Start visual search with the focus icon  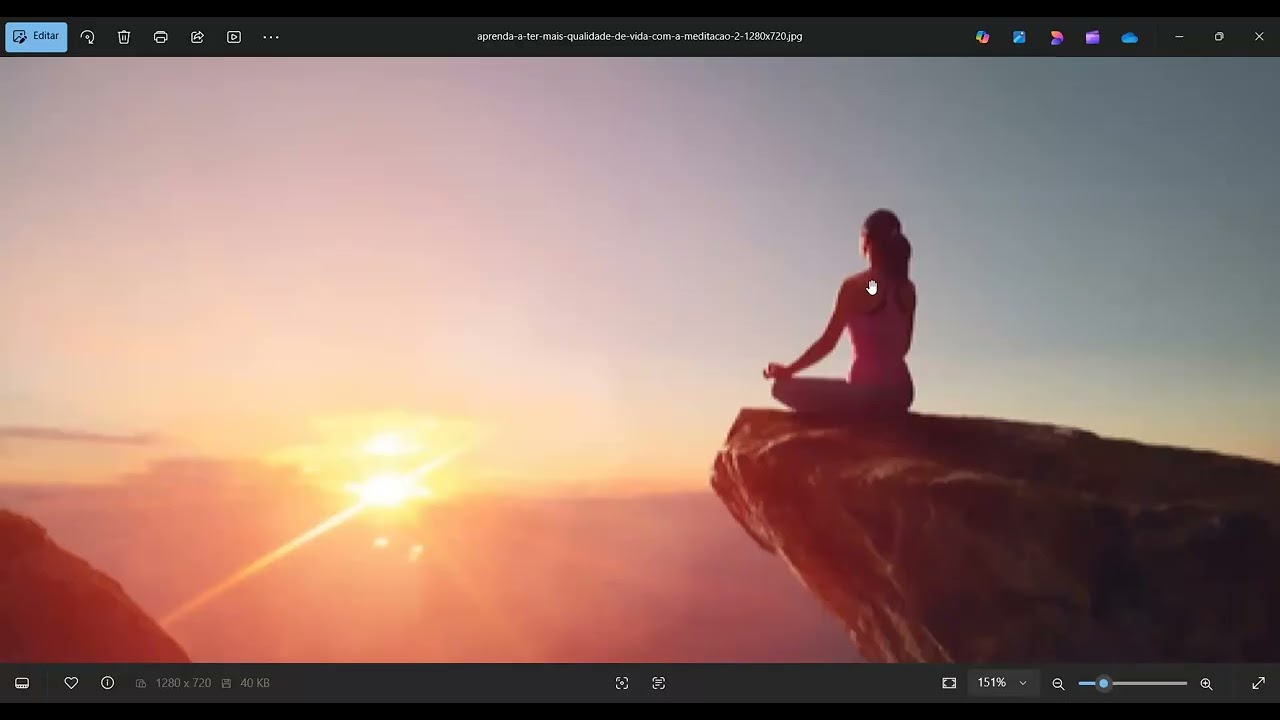click(x=622, y=683)
